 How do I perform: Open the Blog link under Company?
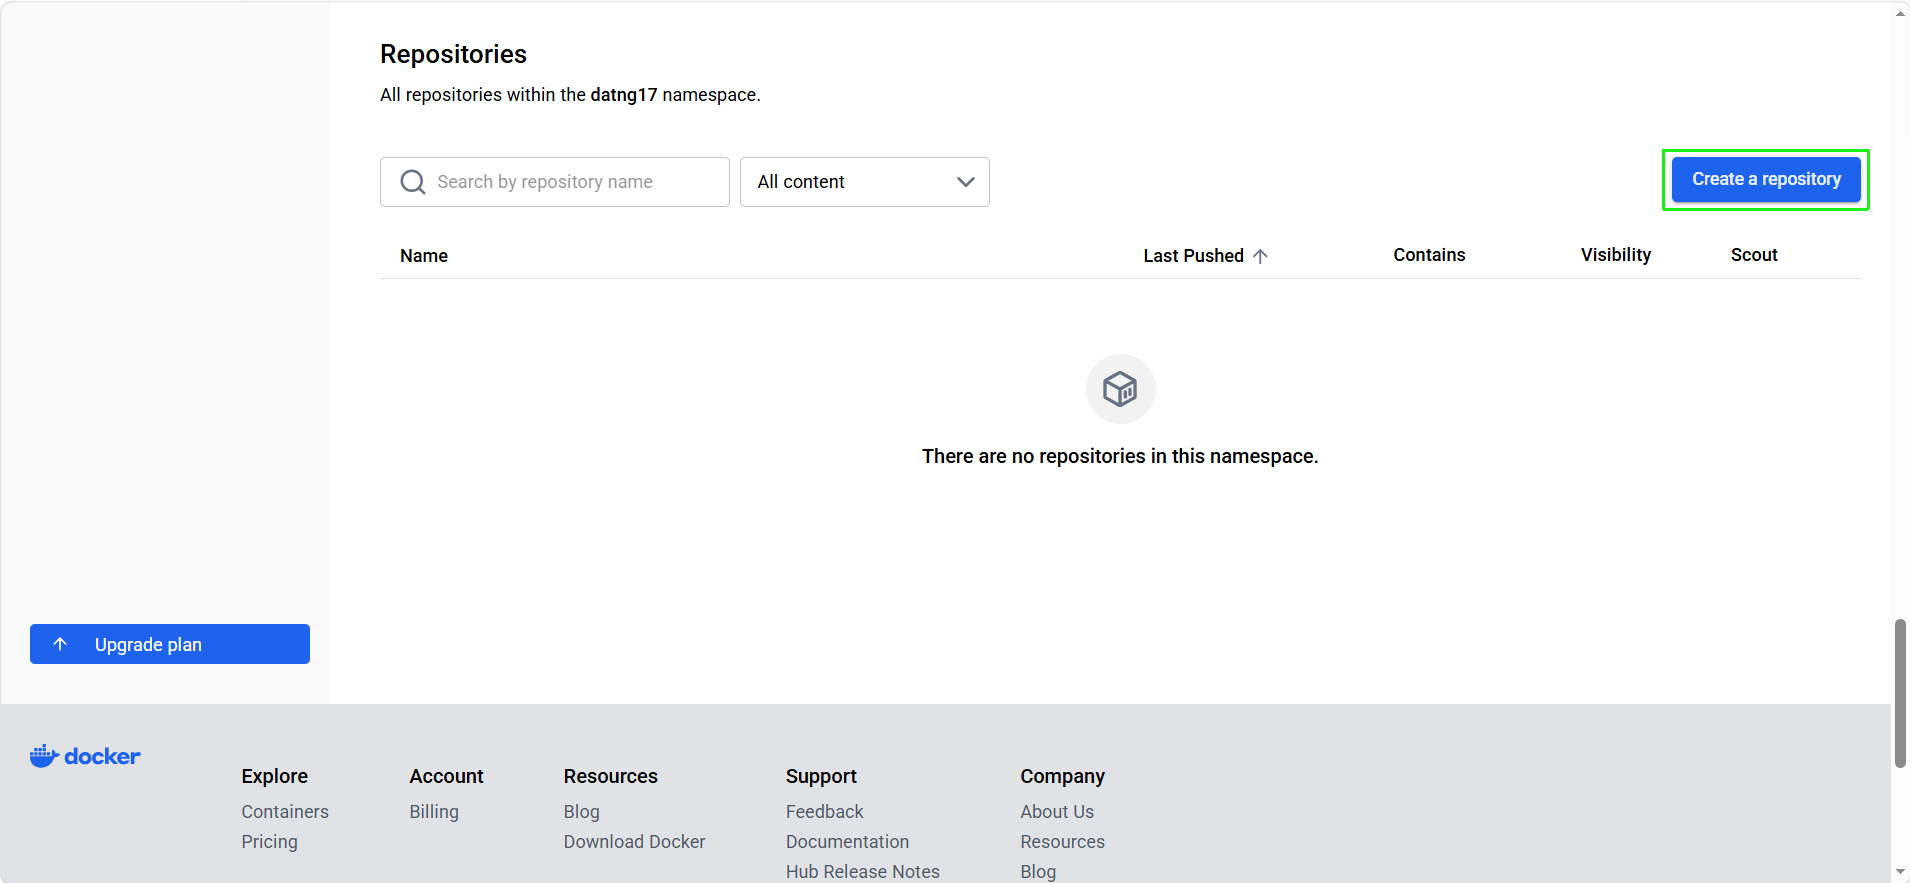pyautogui.click(x=1038, y=872)
